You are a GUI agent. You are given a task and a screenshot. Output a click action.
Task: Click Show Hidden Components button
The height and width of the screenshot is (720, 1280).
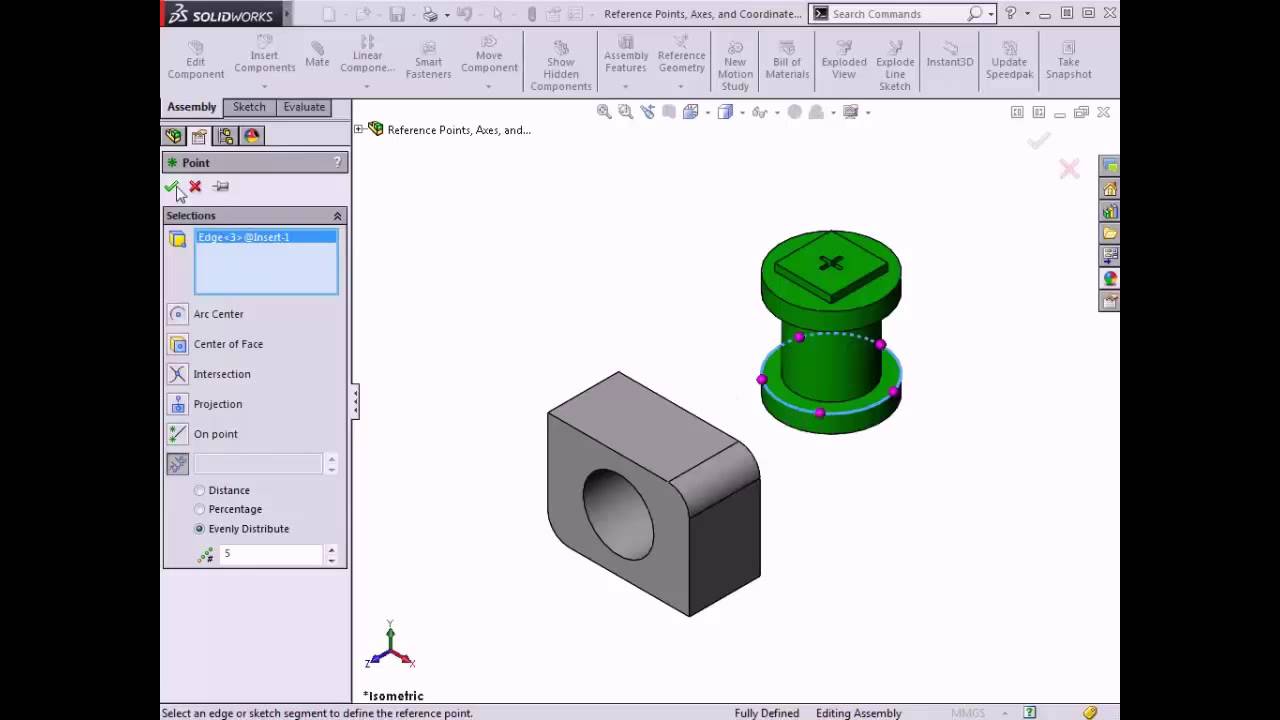pos(561,66)
